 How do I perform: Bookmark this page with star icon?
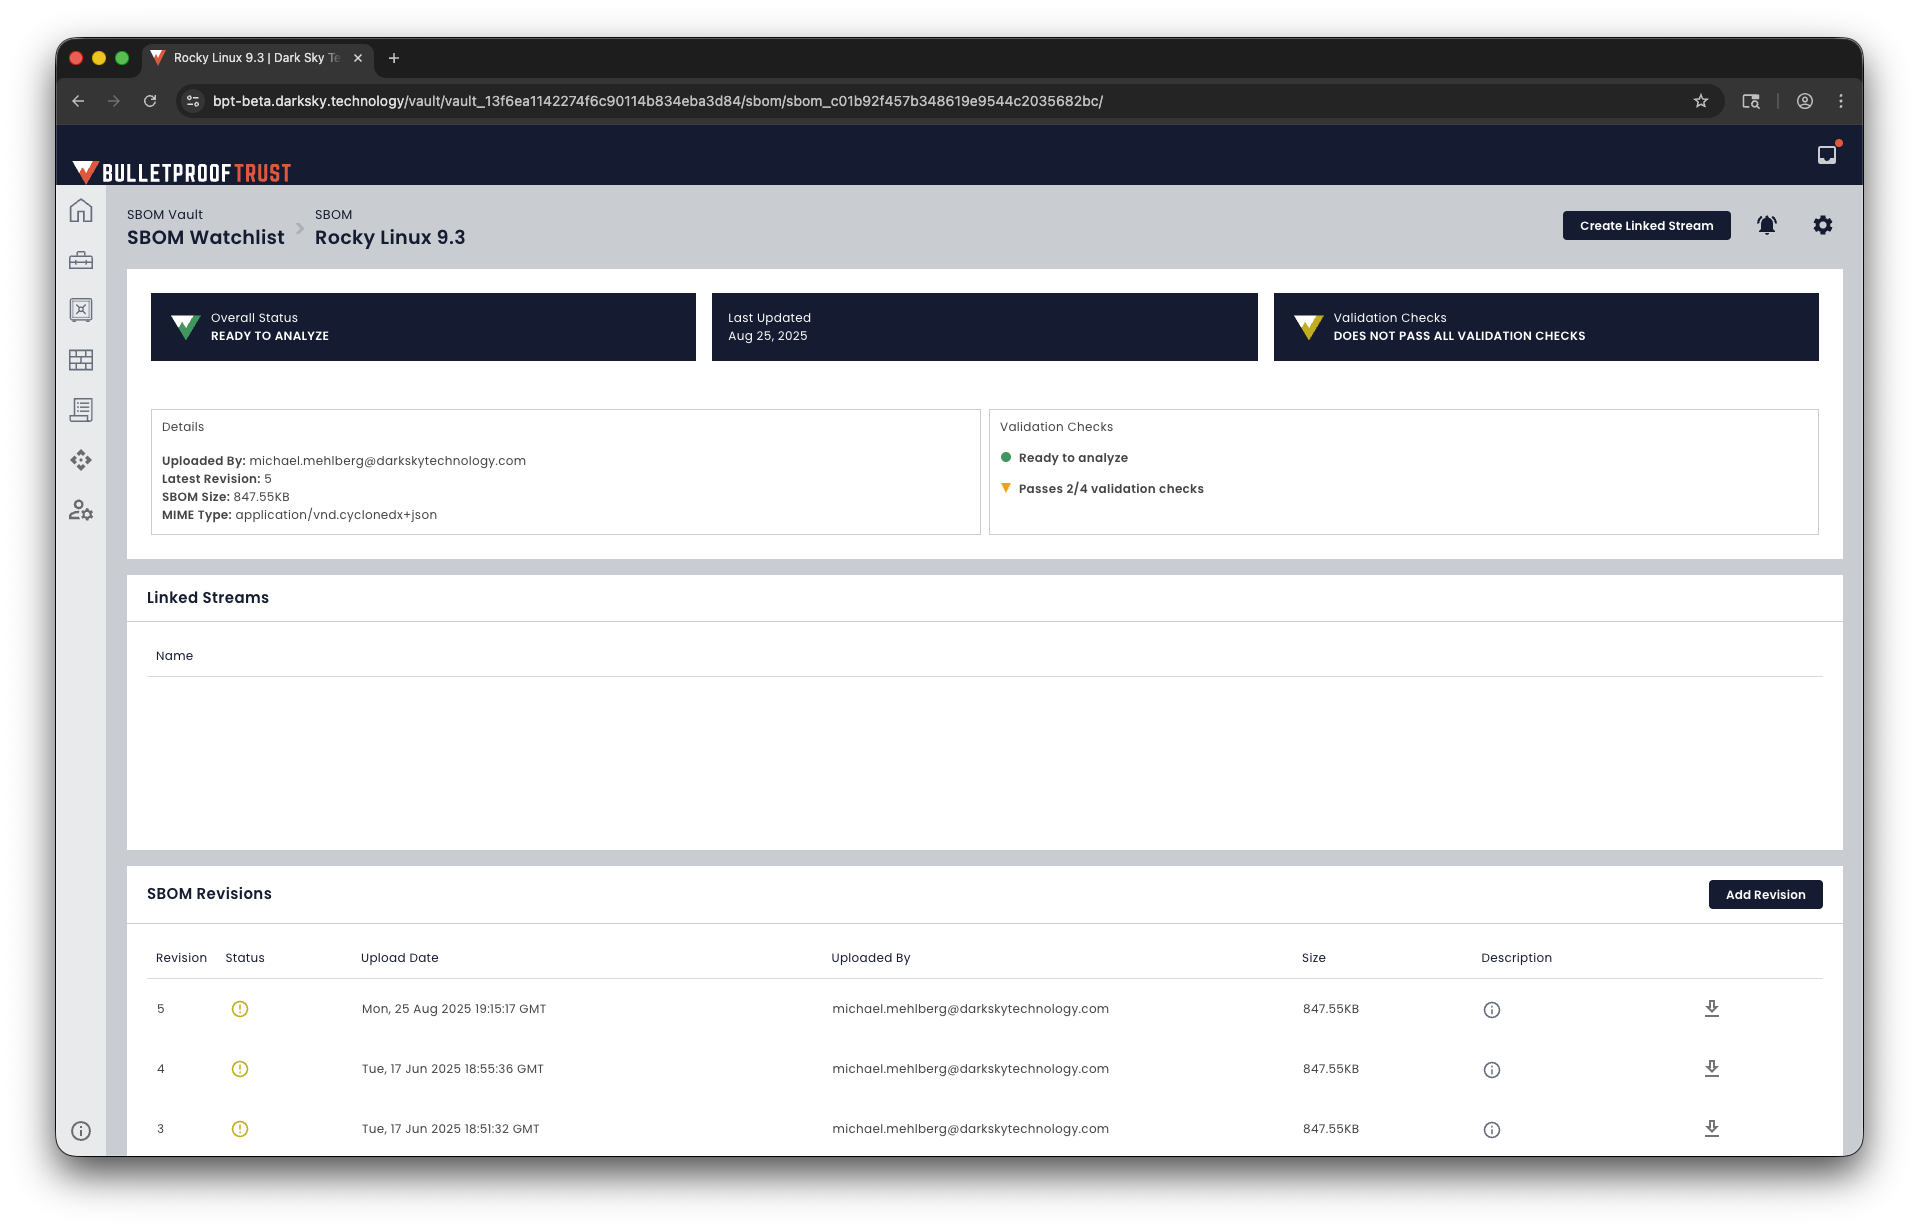click(1701, 101)
